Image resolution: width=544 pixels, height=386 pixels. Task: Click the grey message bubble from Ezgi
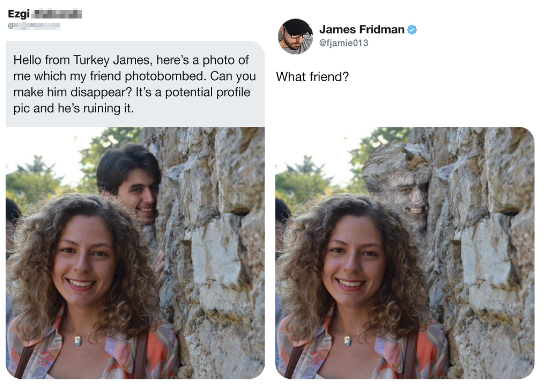[x=135, y=84]
